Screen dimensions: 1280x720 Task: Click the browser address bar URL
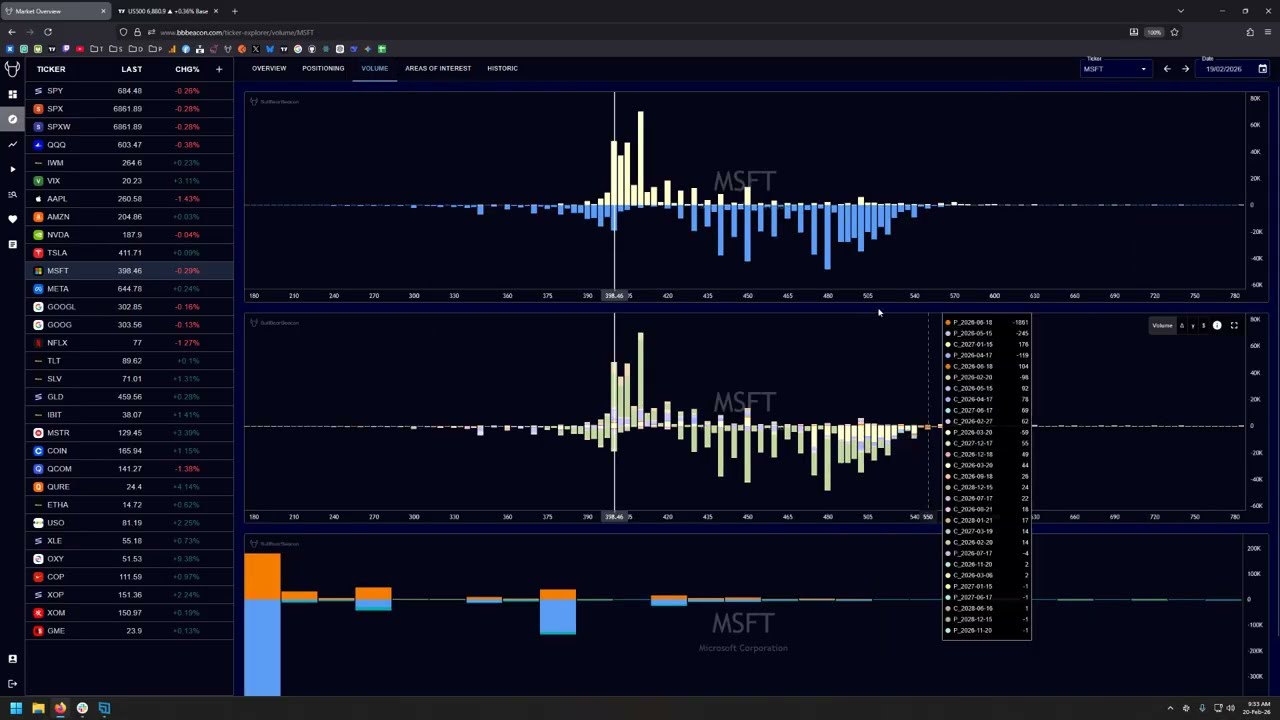click(236, 32)
